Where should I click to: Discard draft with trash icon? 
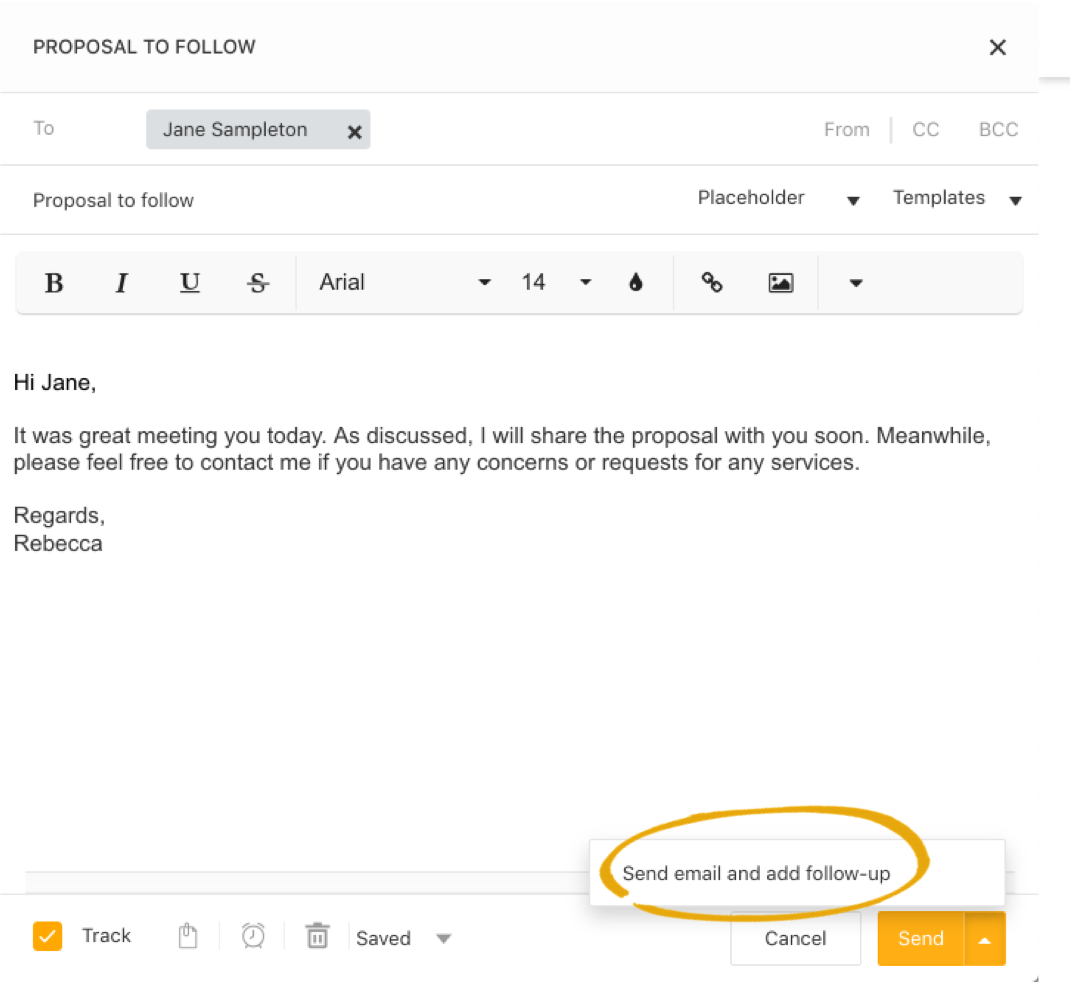click(x=317, y=936)
